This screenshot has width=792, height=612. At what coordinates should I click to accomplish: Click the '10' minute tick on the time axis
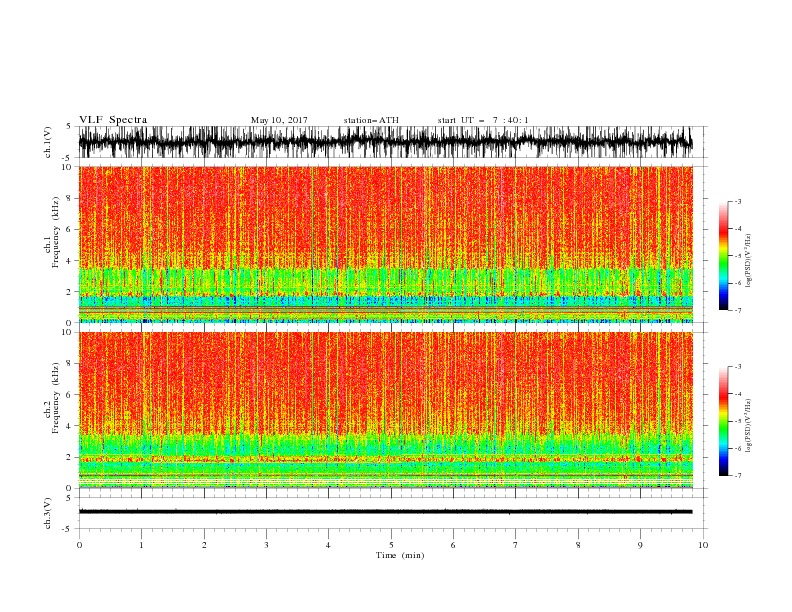[703, 545]
